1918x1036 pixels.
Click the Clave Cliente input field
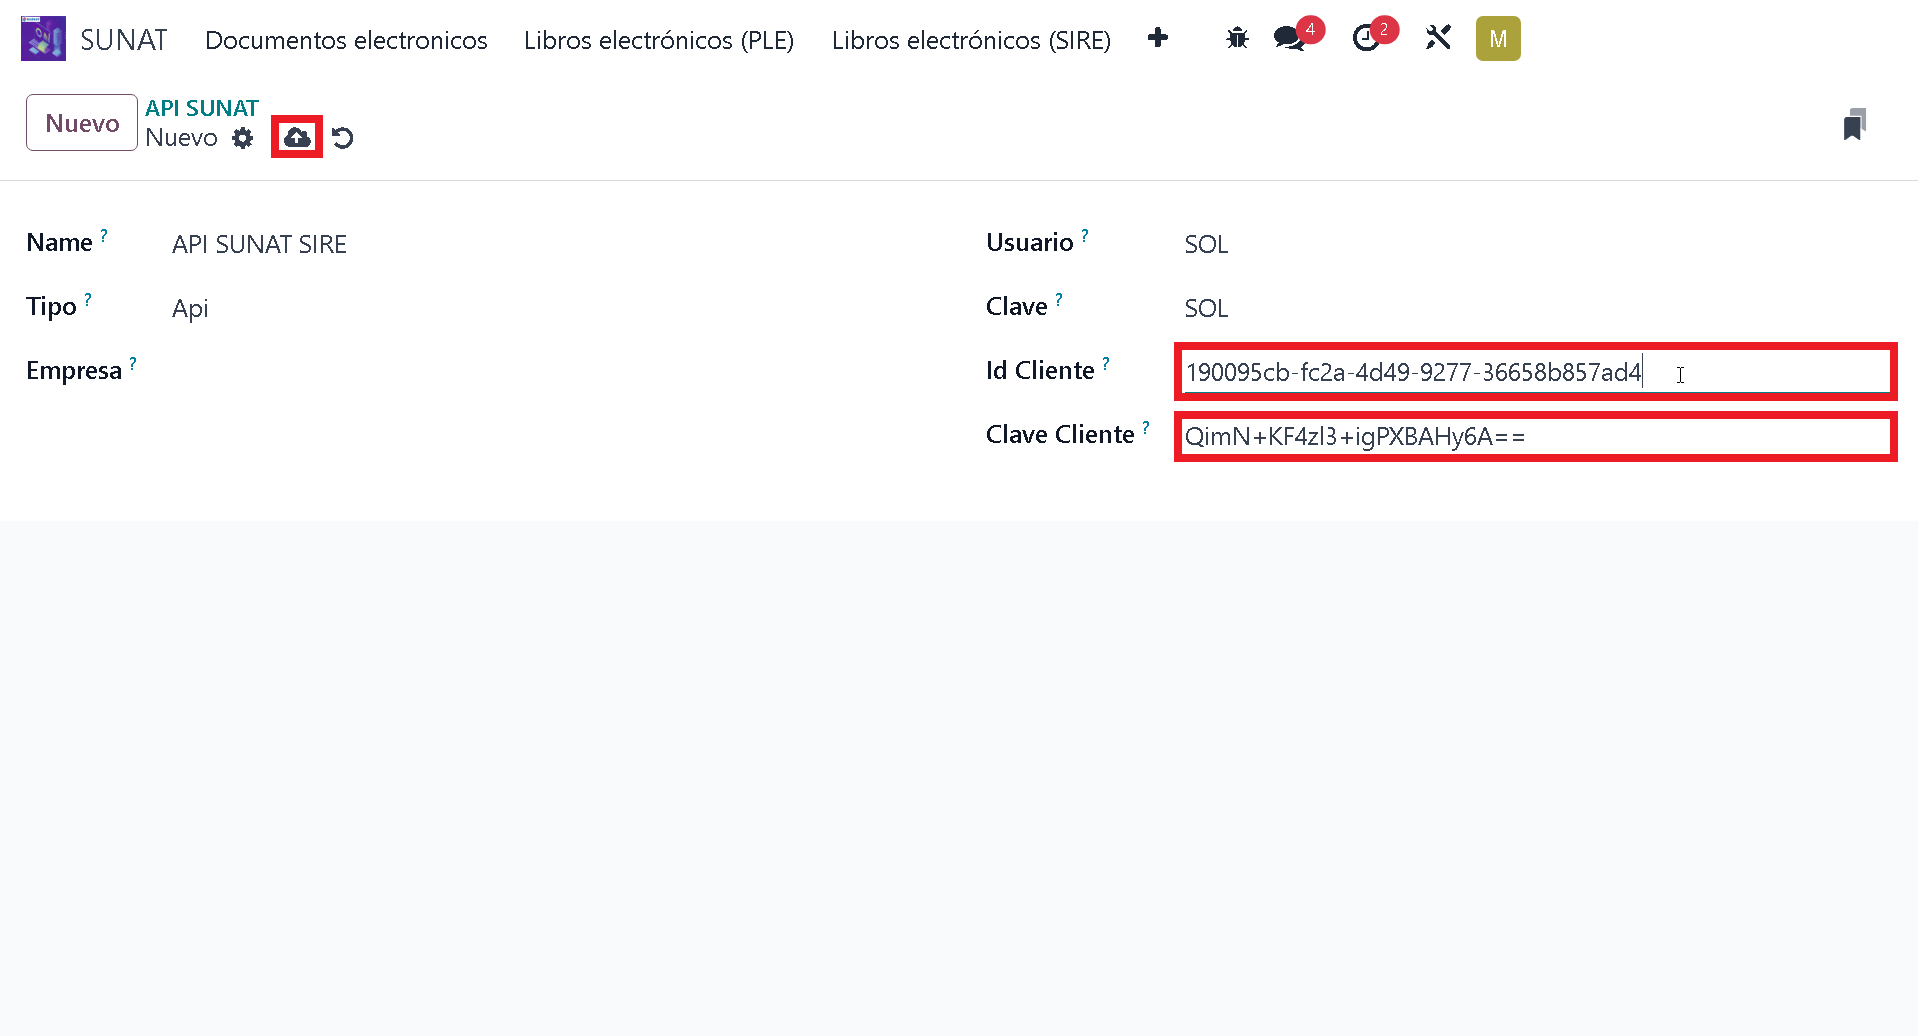(x=1534, y=437)
